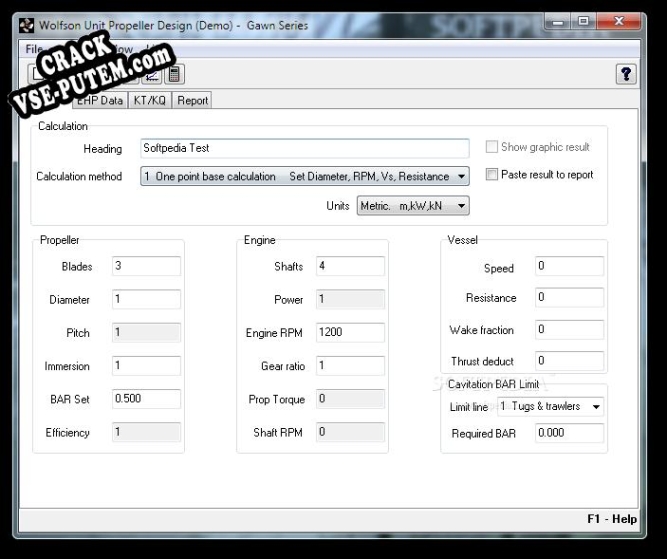Screen dimensions: 667x559
Task: Click the 'Propeller' group label
Action: [60, 240]
